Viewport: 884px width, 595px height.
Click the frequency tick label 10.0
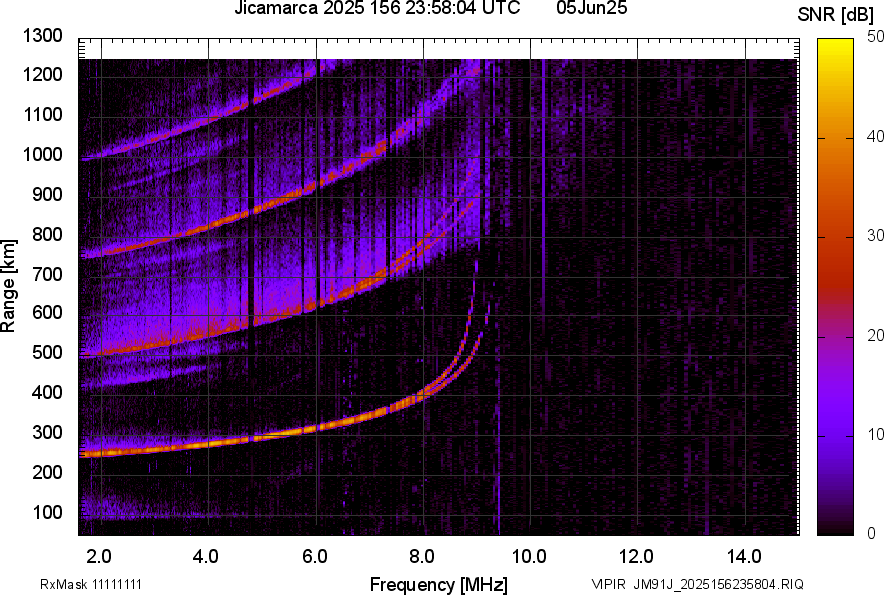[529, 557]
